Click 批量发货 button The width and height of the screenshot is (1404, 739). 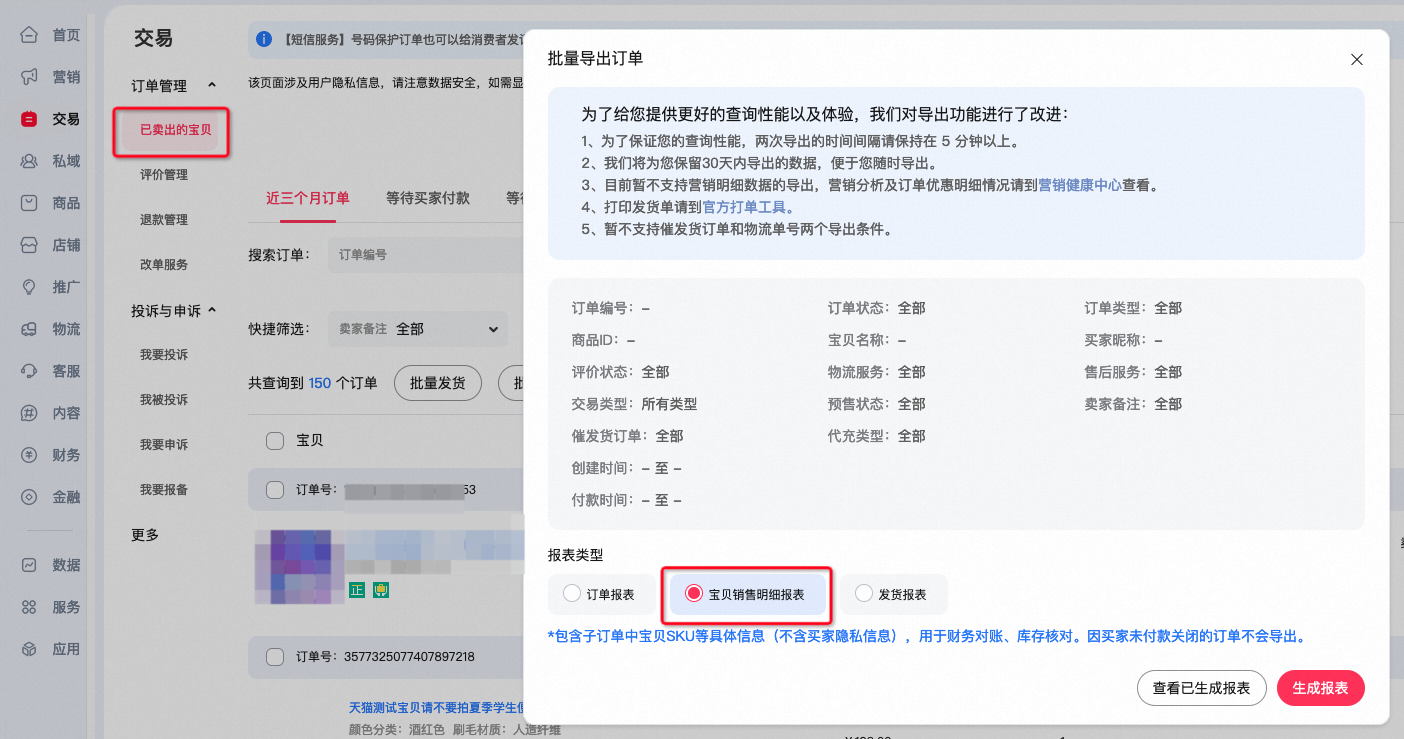pyautogui.click(x=438, y=383)
